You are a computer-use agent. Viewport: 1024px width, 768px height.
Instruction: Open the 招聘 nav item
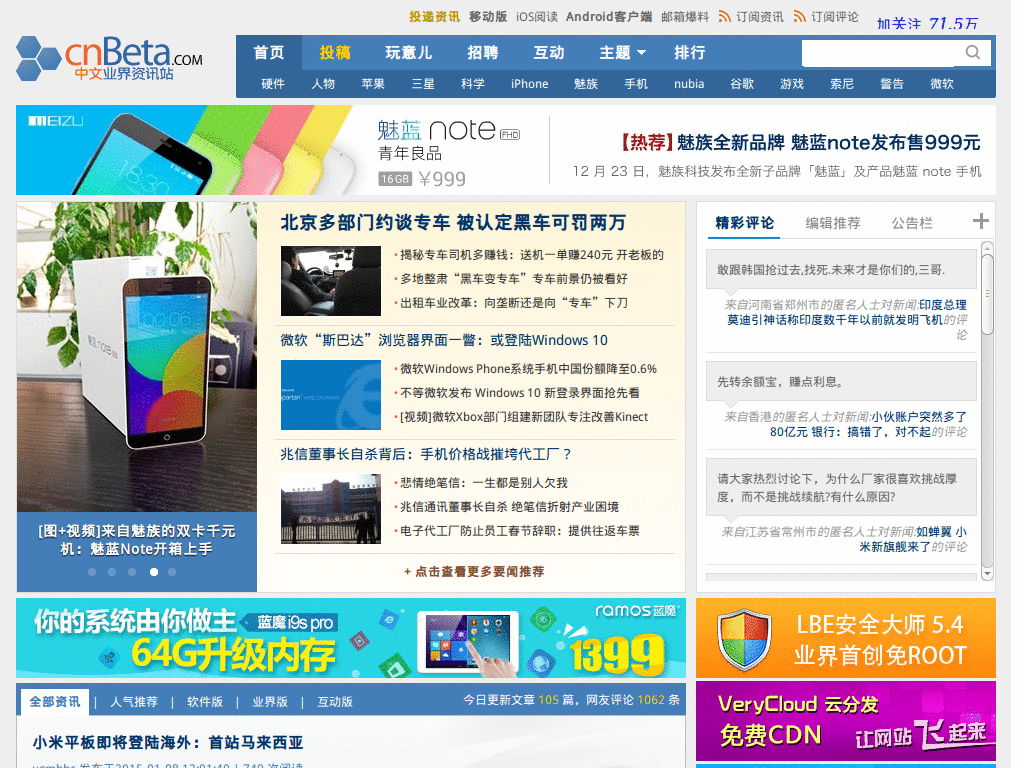tap(483, 52)
